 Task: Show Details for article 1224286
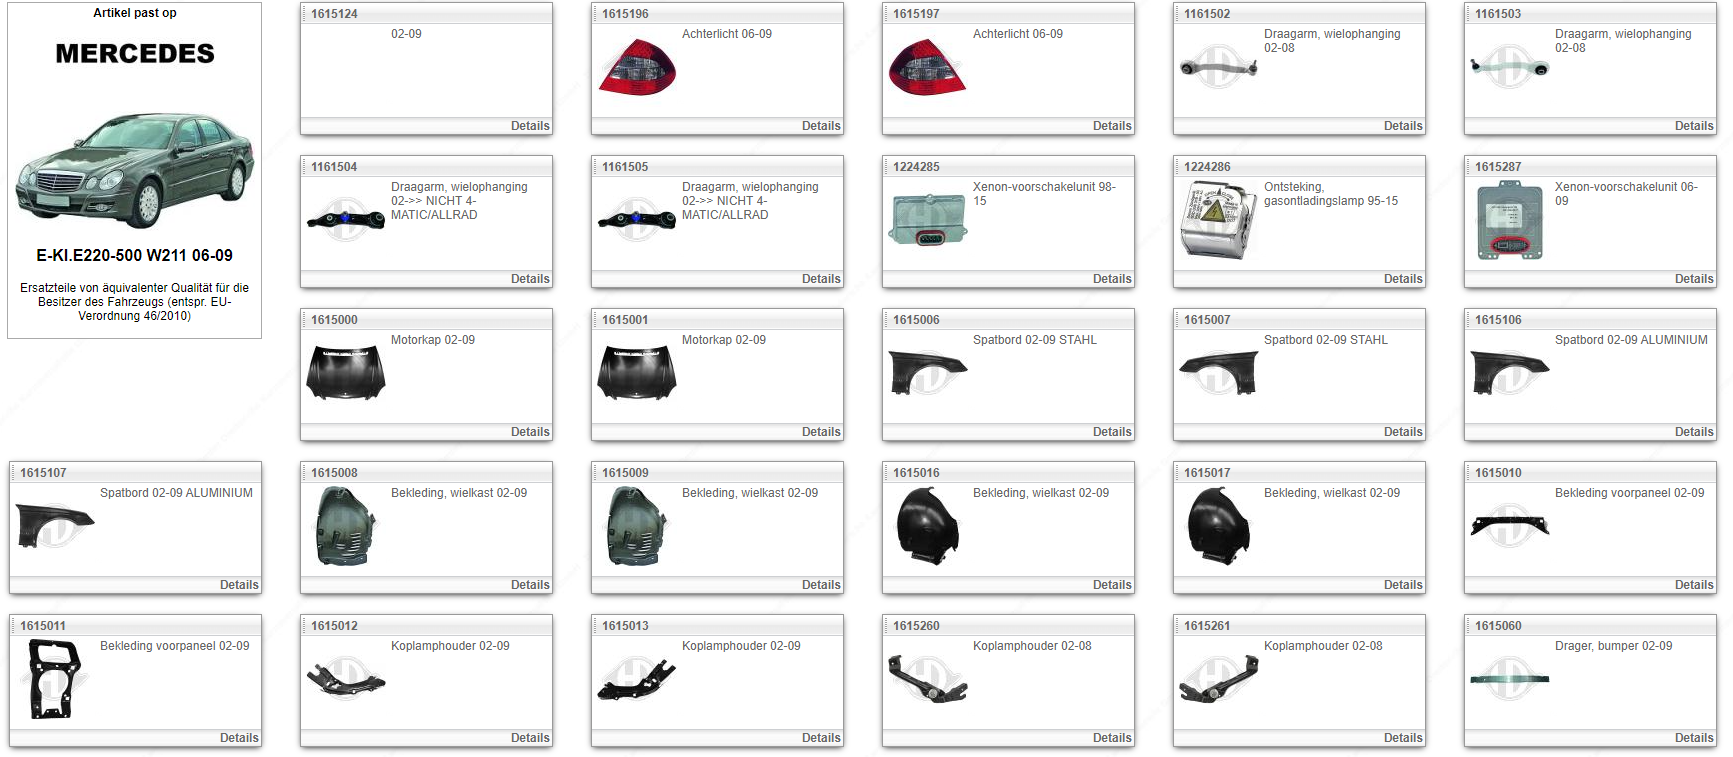1403,279
